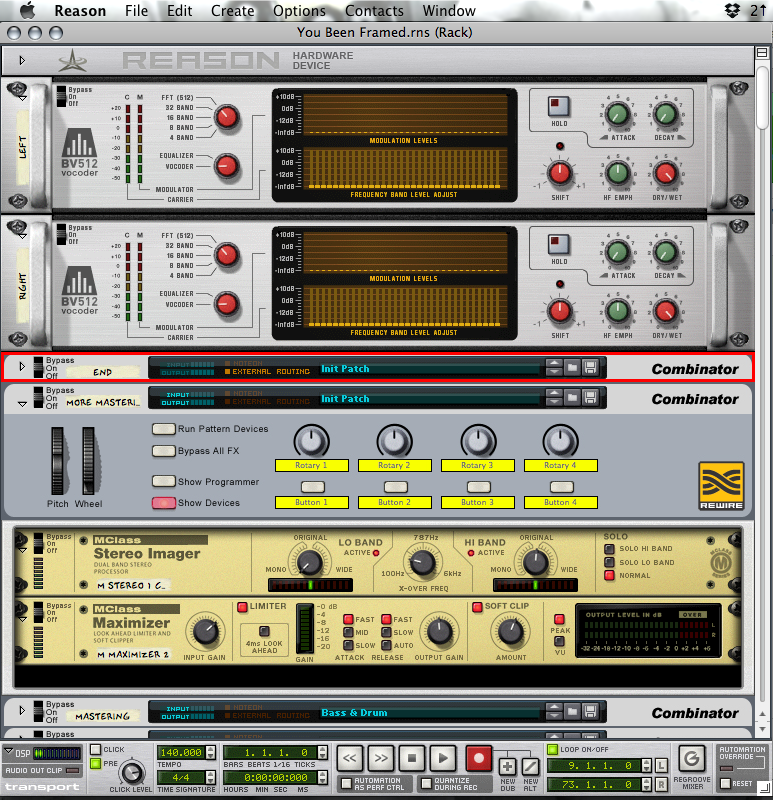Save patch on MORE MASTERI Combinator

tap(591, 397)
